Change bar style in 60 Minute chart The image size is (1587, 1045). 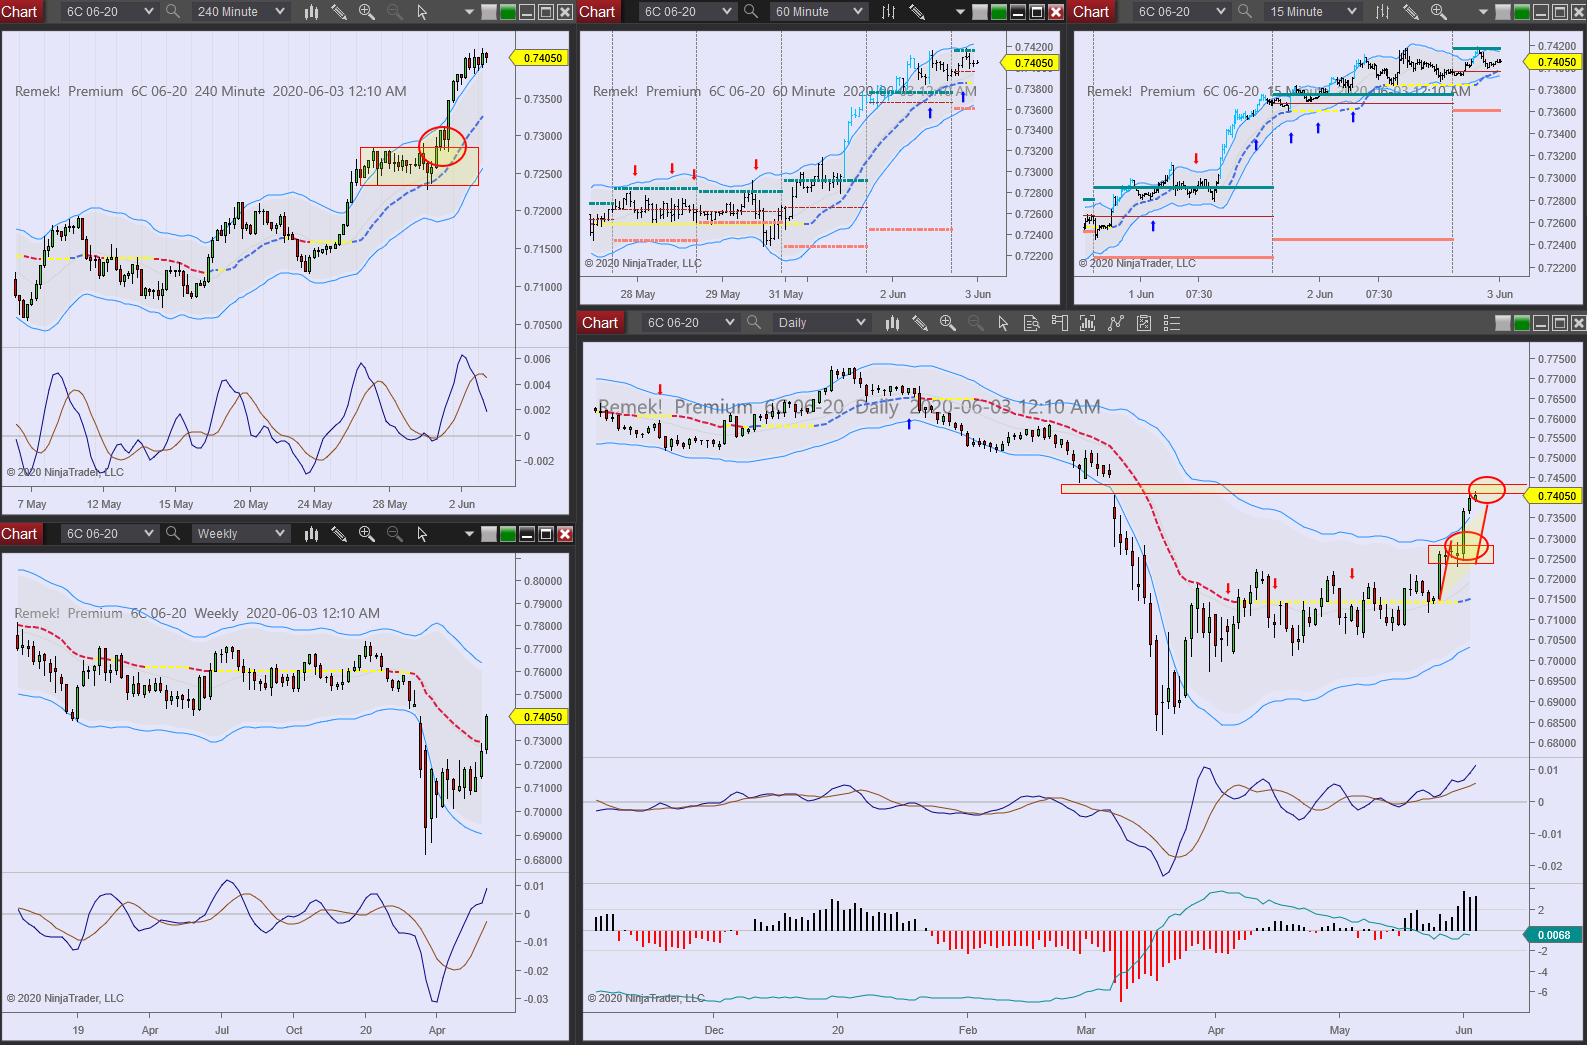click(x=888, y=12)
